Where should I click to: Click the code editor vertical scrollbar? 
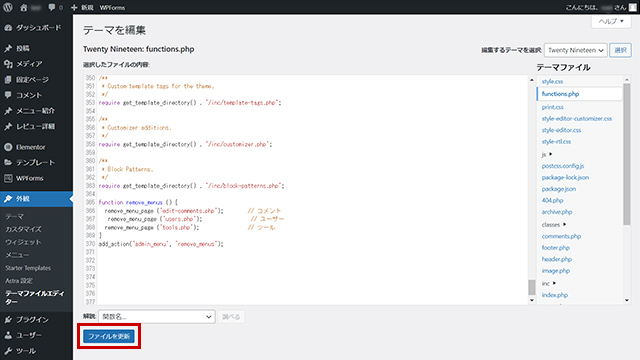(x=532, y=189)
